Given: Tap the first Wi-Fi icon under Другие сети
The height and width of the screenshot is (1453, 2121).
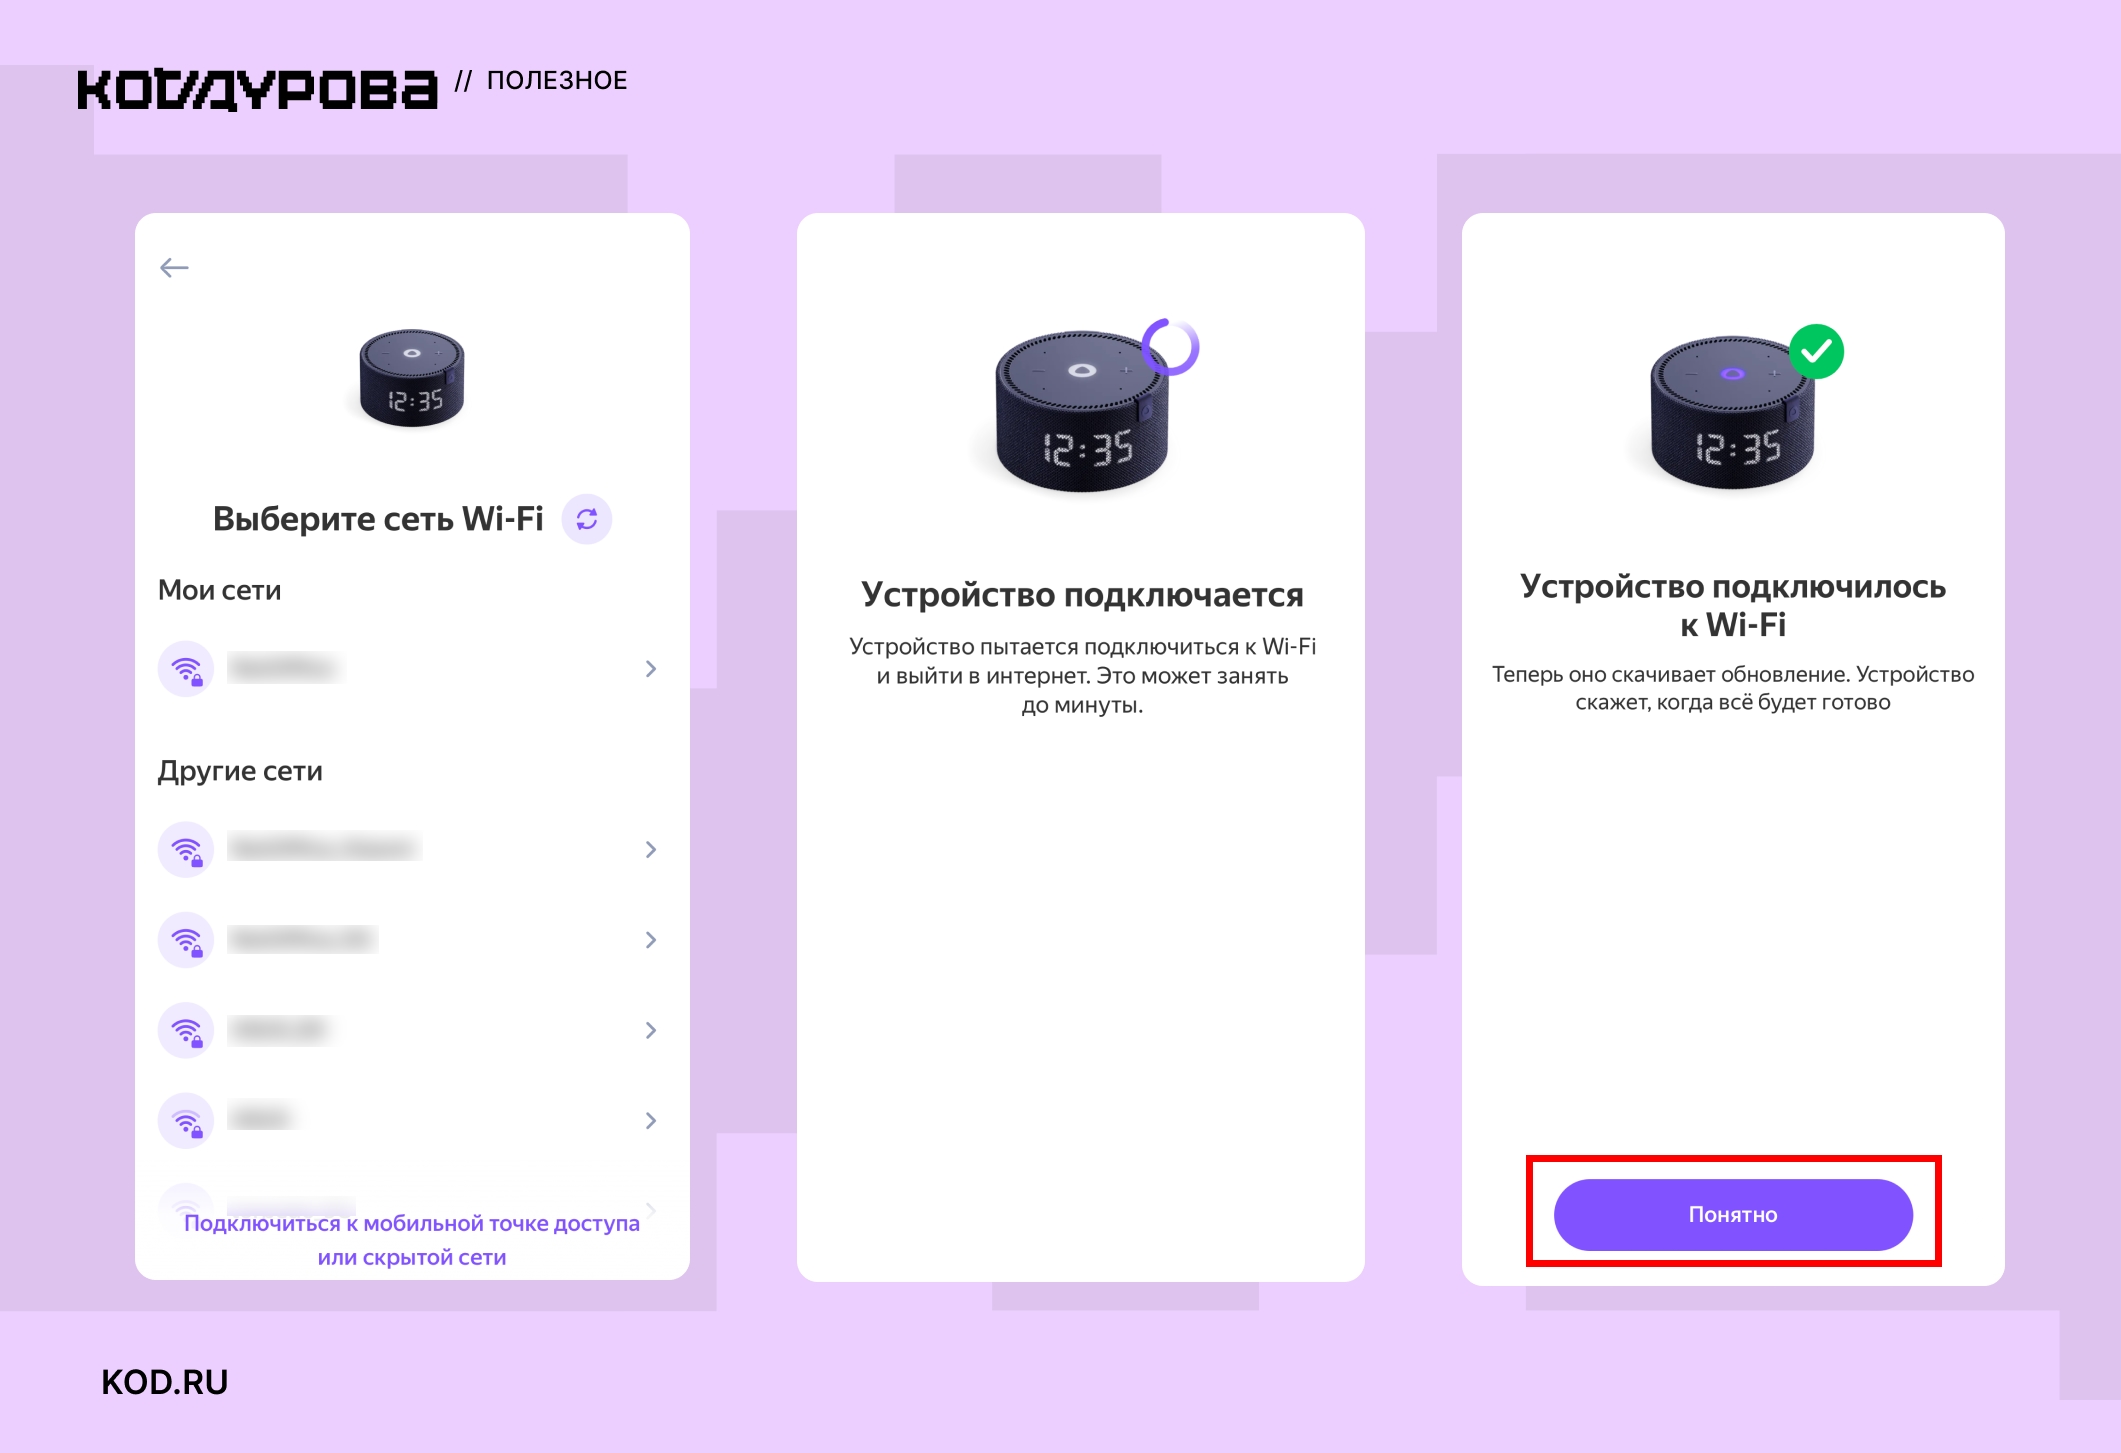Looking at the screenshot, I should coord(186,850).
